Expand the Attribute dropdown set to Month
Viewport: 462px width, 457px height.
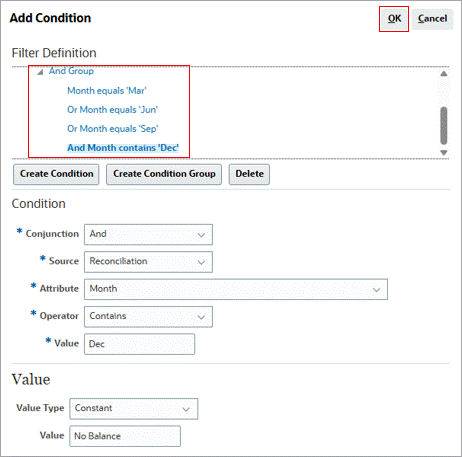click(x=236, y=289)
